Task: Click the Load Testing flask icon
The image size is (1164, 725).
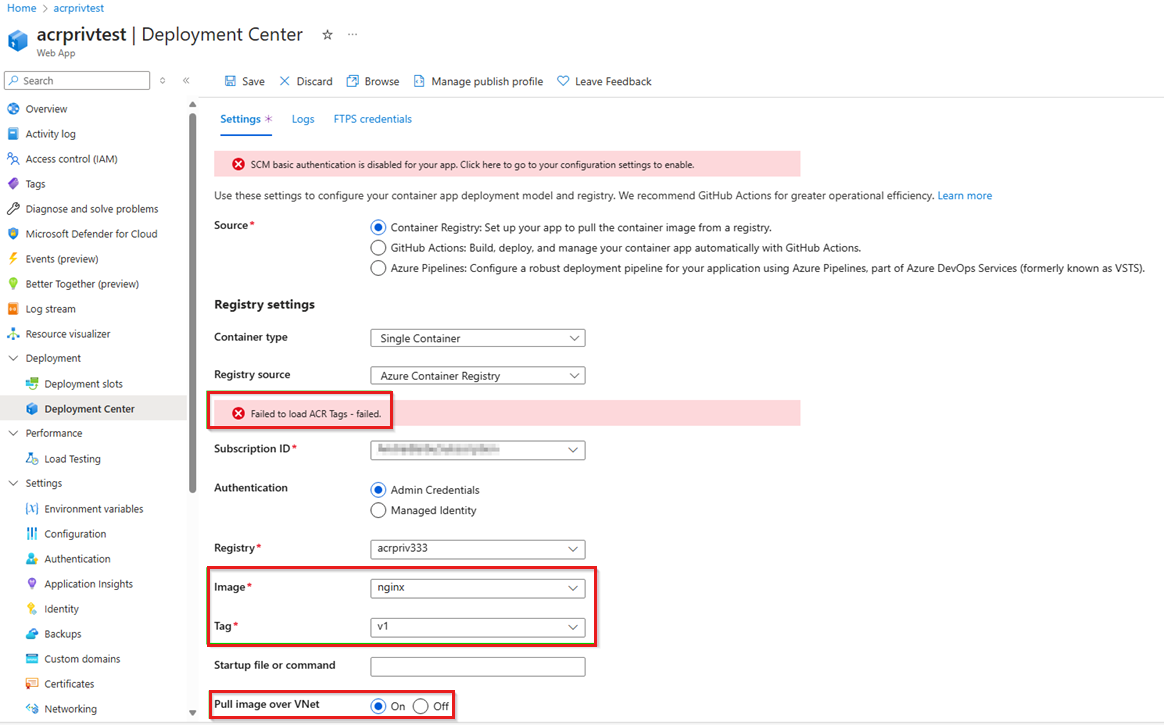Action: pos(32,459)
